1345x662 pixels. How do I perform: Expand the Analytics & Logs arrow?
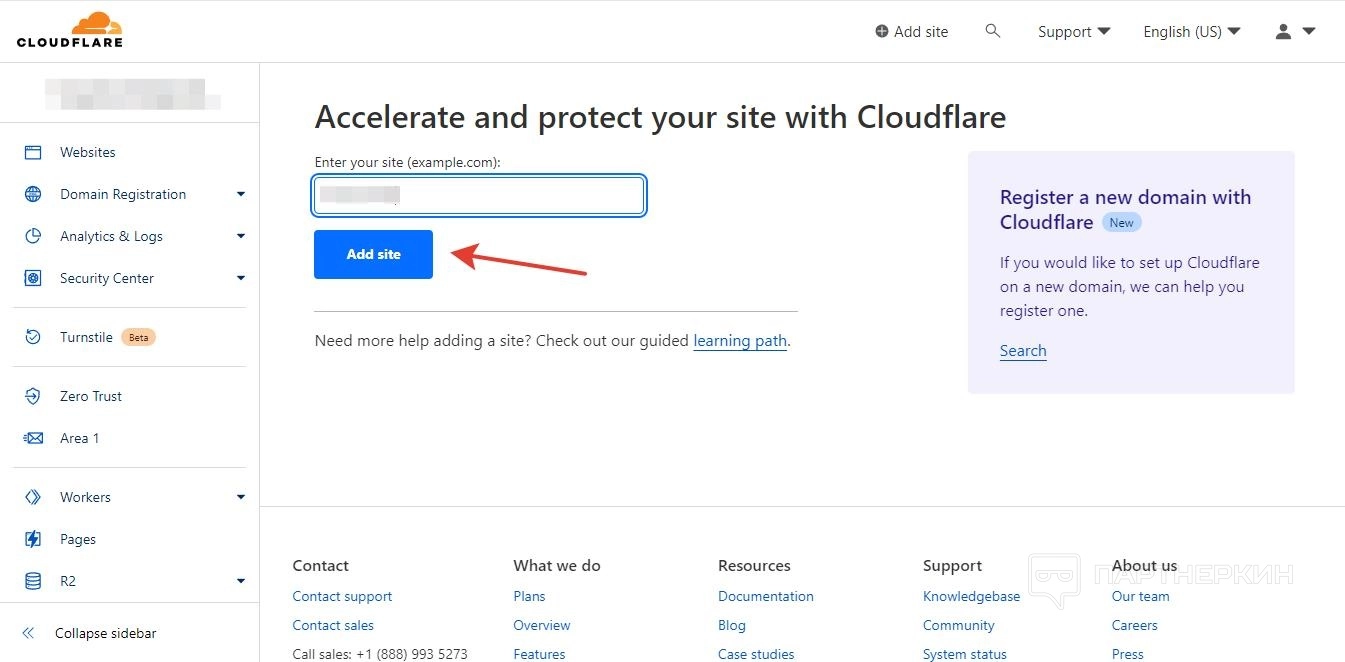click(x=241, y=237)
